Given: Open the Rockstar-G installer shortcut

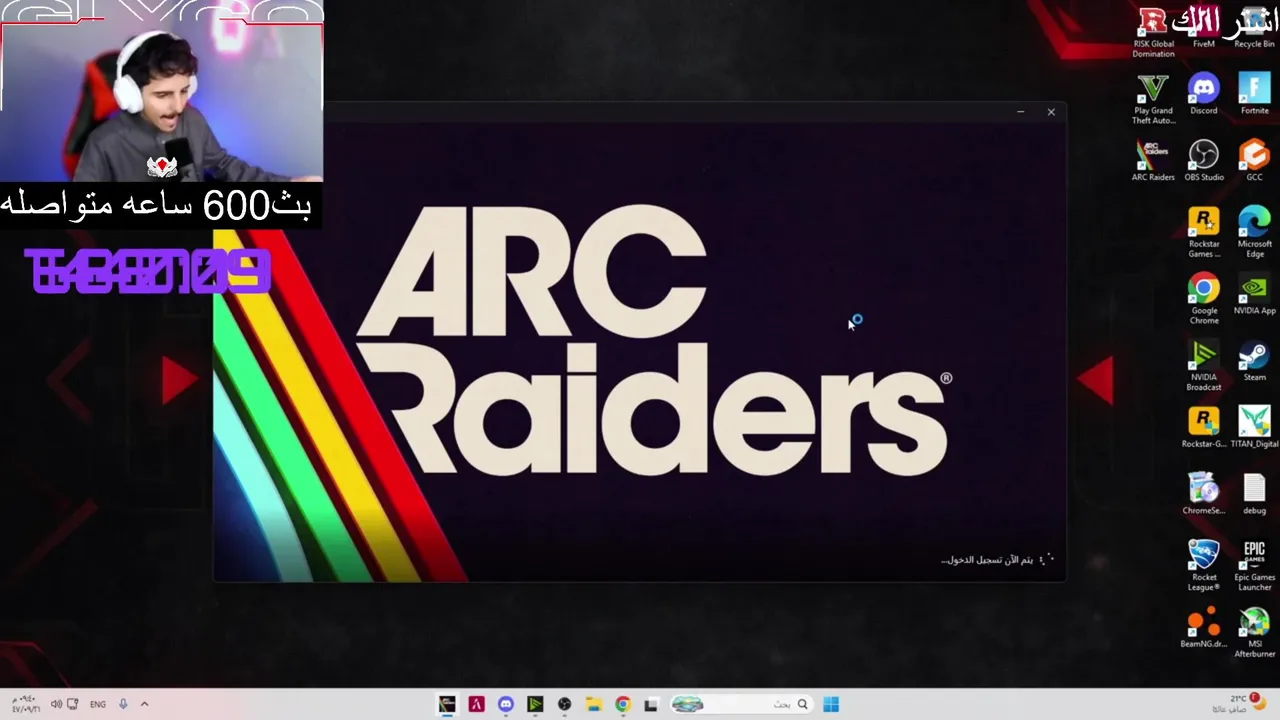Looking at the screenshot, I should pos(1204,428).
